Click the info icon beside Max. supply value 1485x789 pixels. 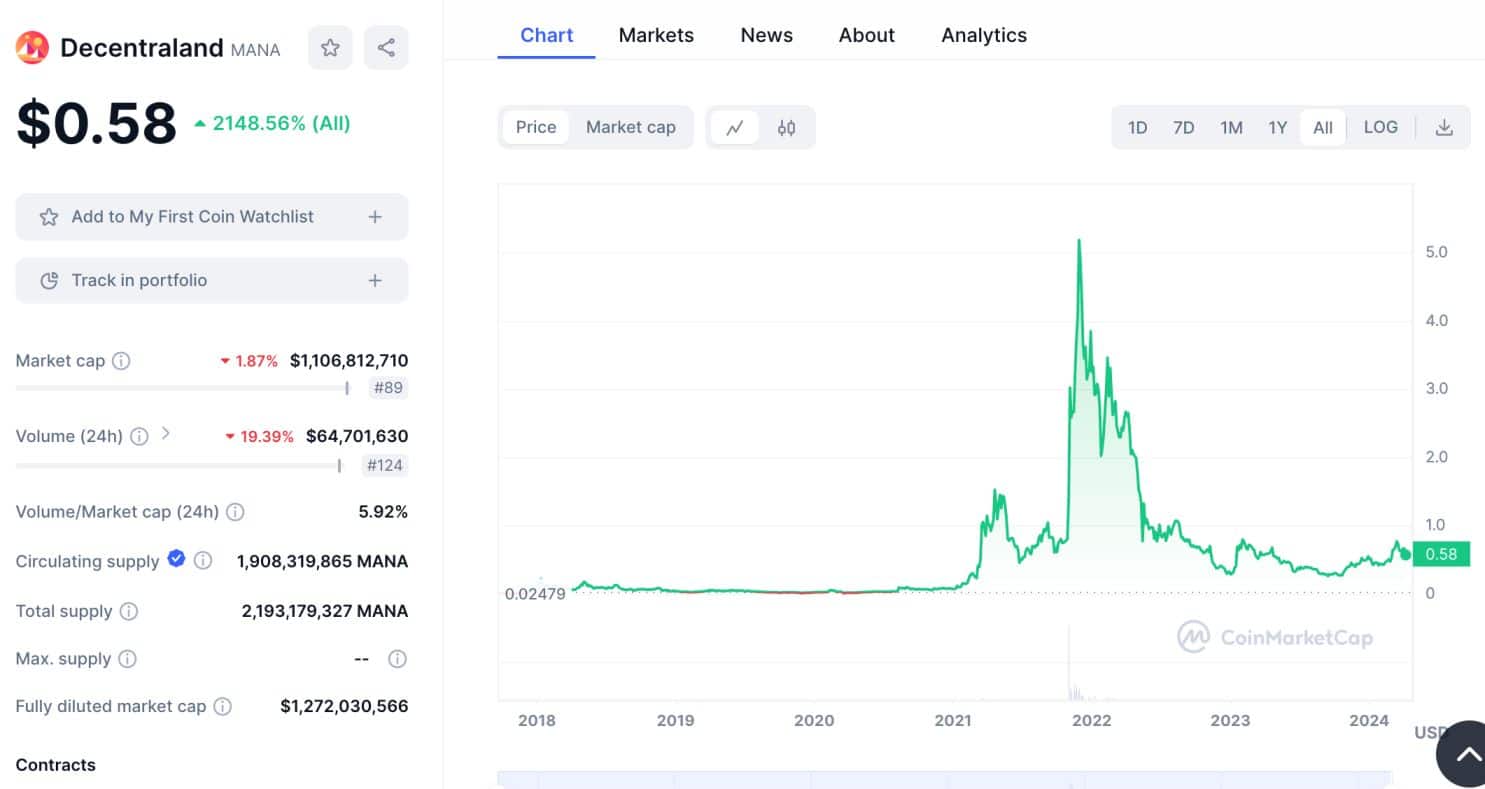397,659
